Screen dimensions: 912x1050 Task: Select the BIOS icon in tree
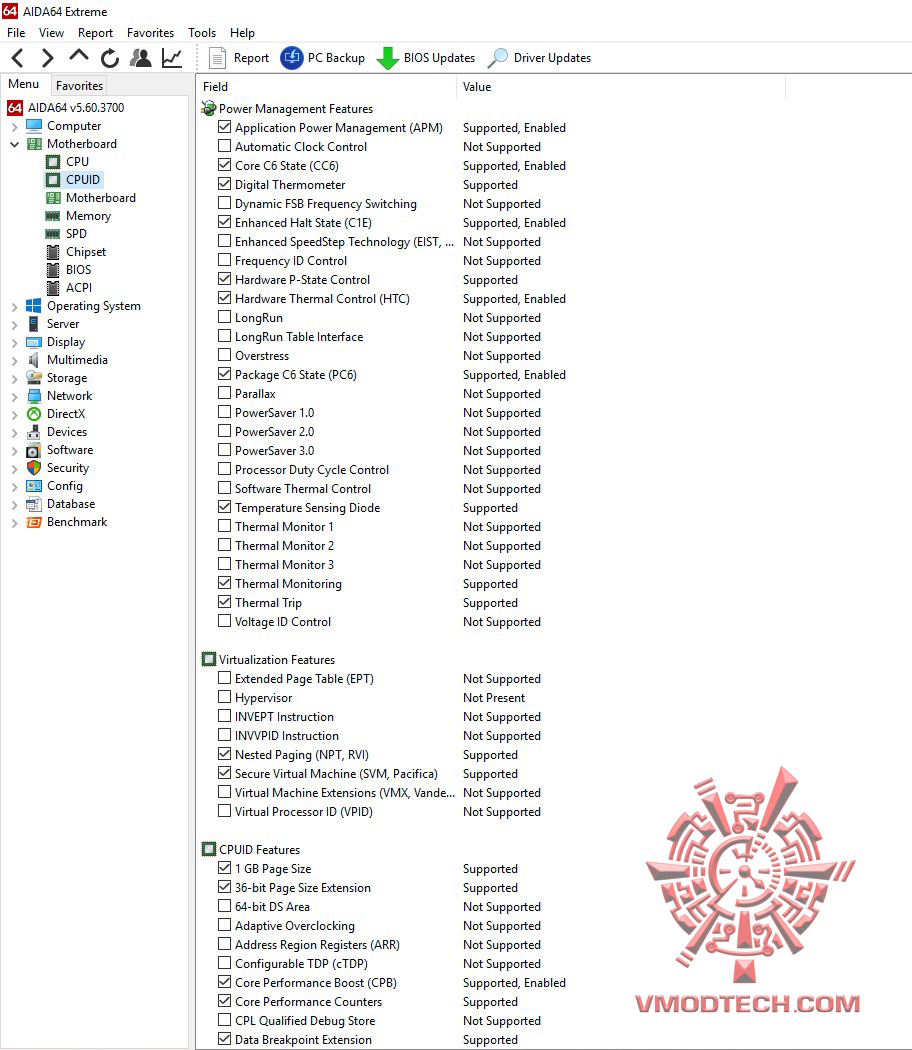click(53, 270)
